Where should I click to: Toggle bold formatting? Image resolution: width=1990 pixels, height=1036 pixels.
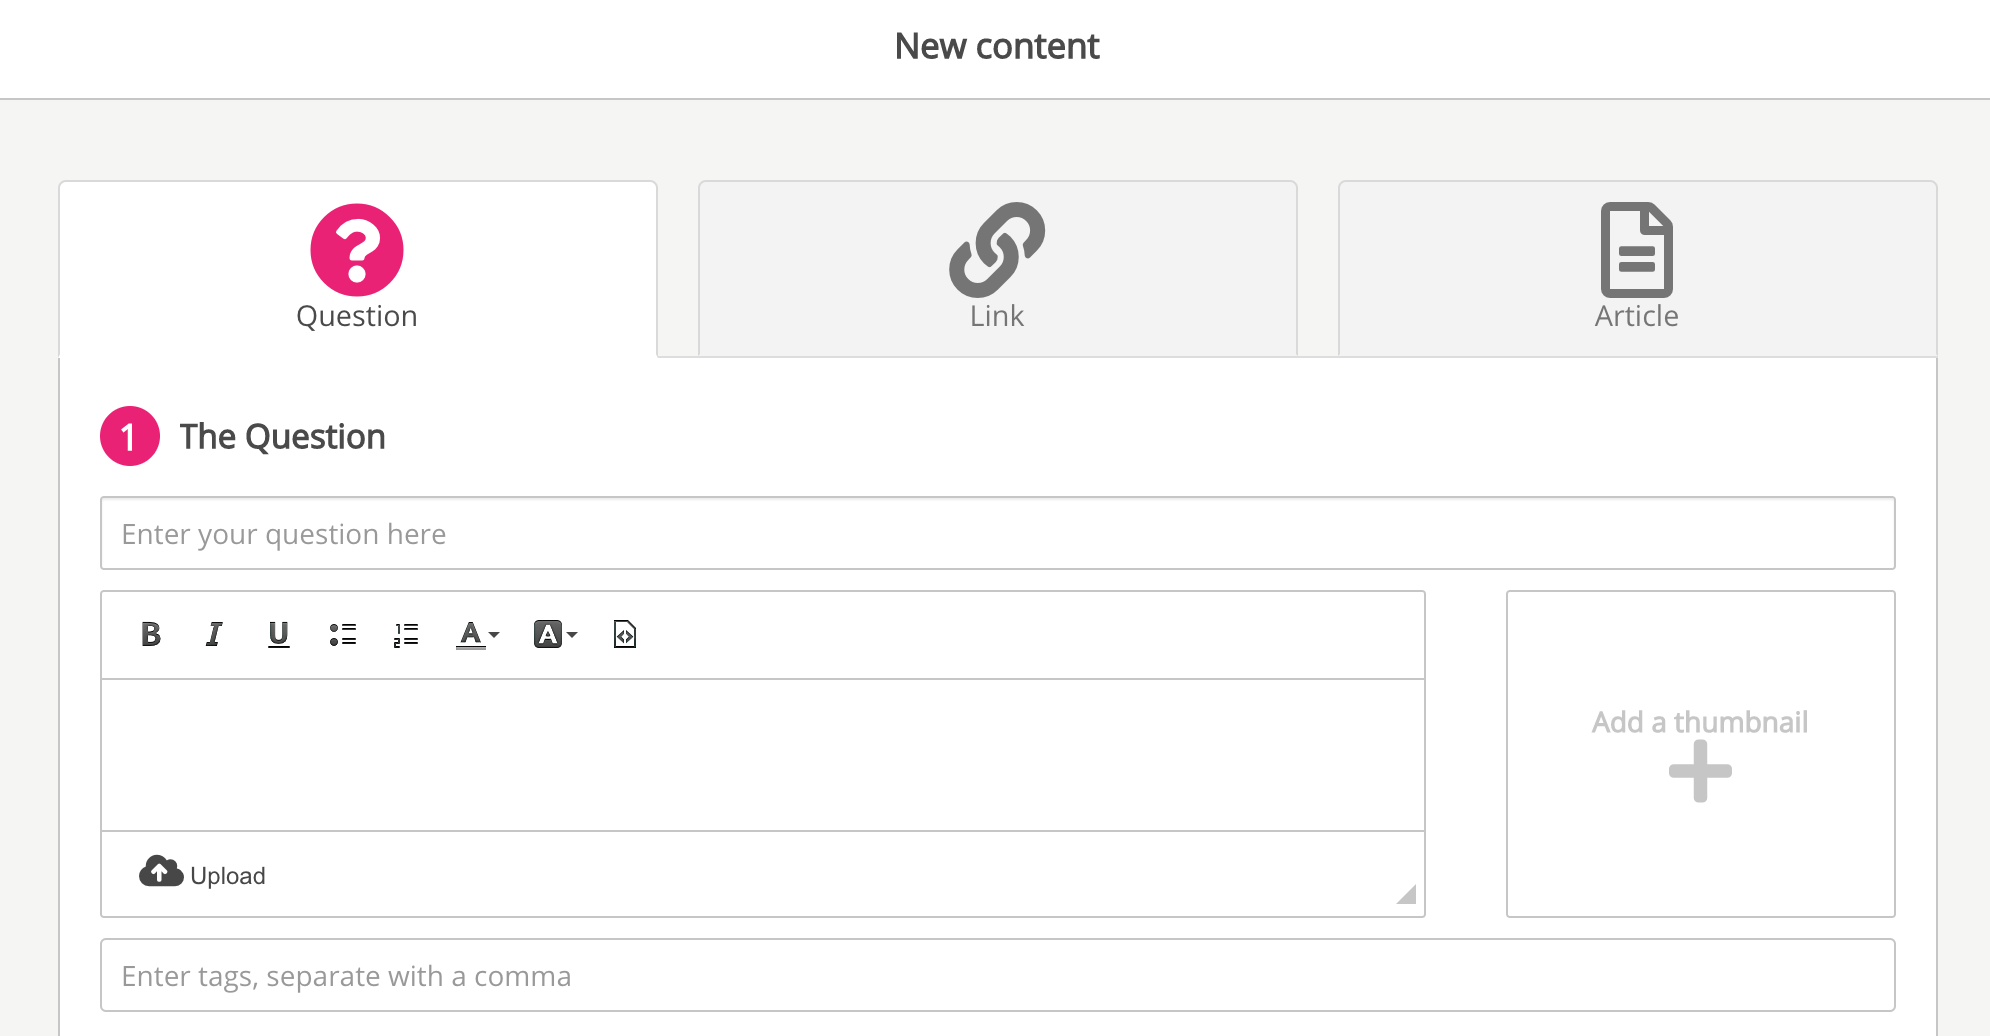(x=151, y=634)
